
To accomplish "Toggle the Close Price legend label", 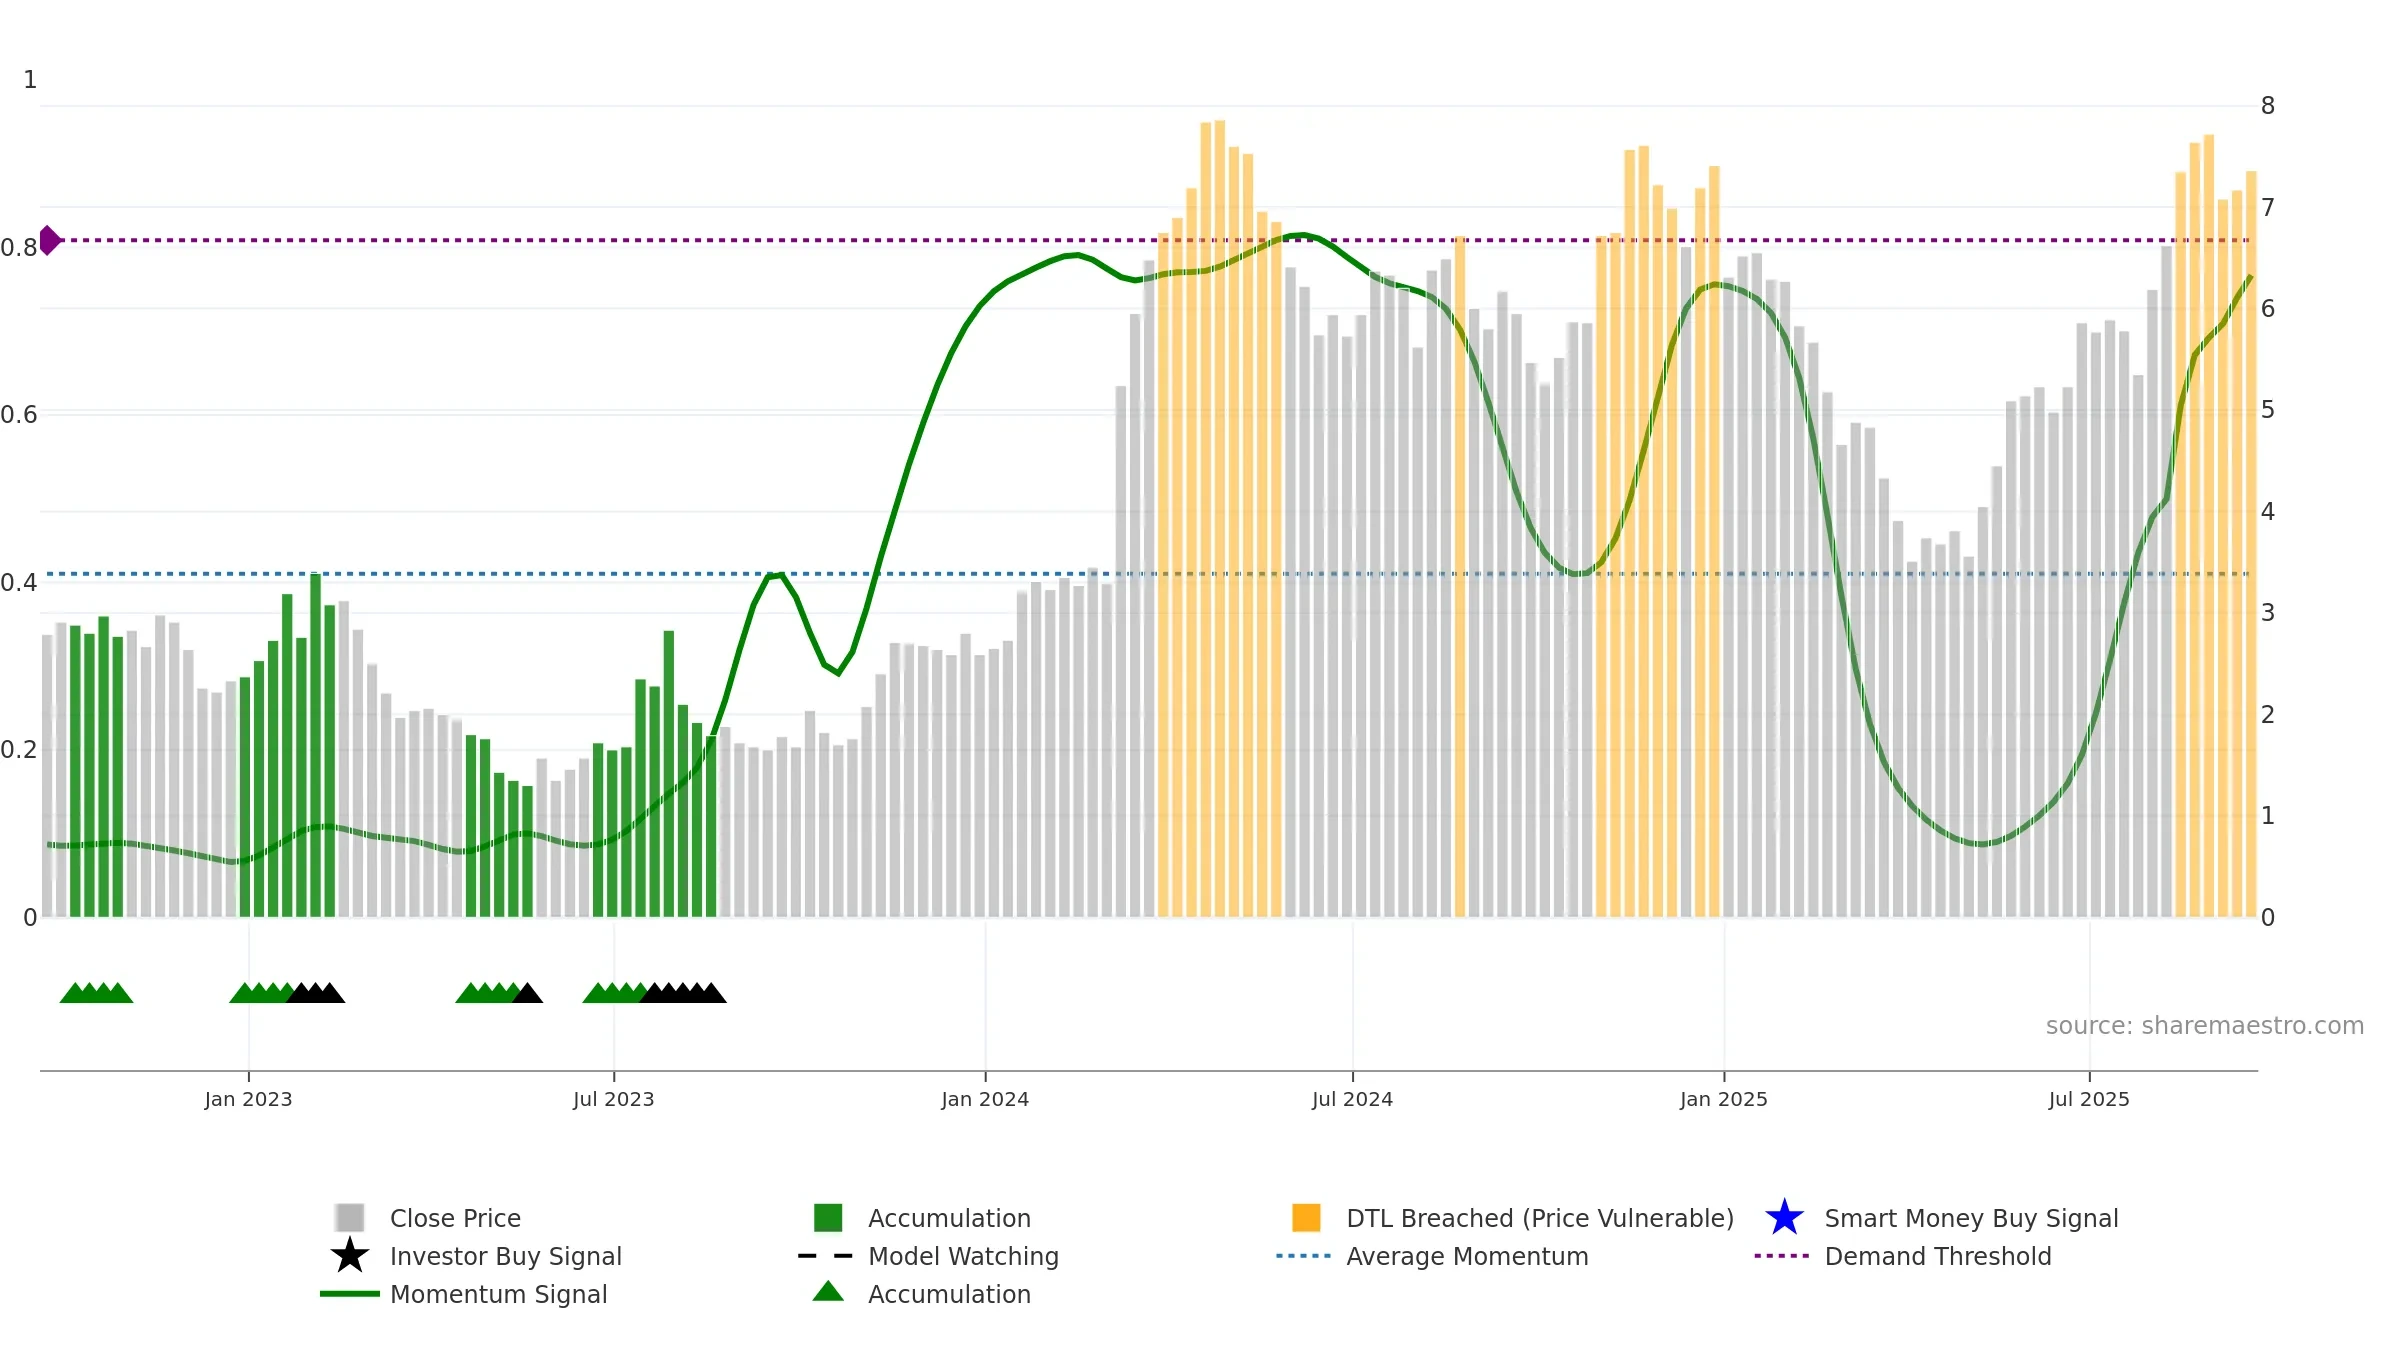I will point(455,1218).
